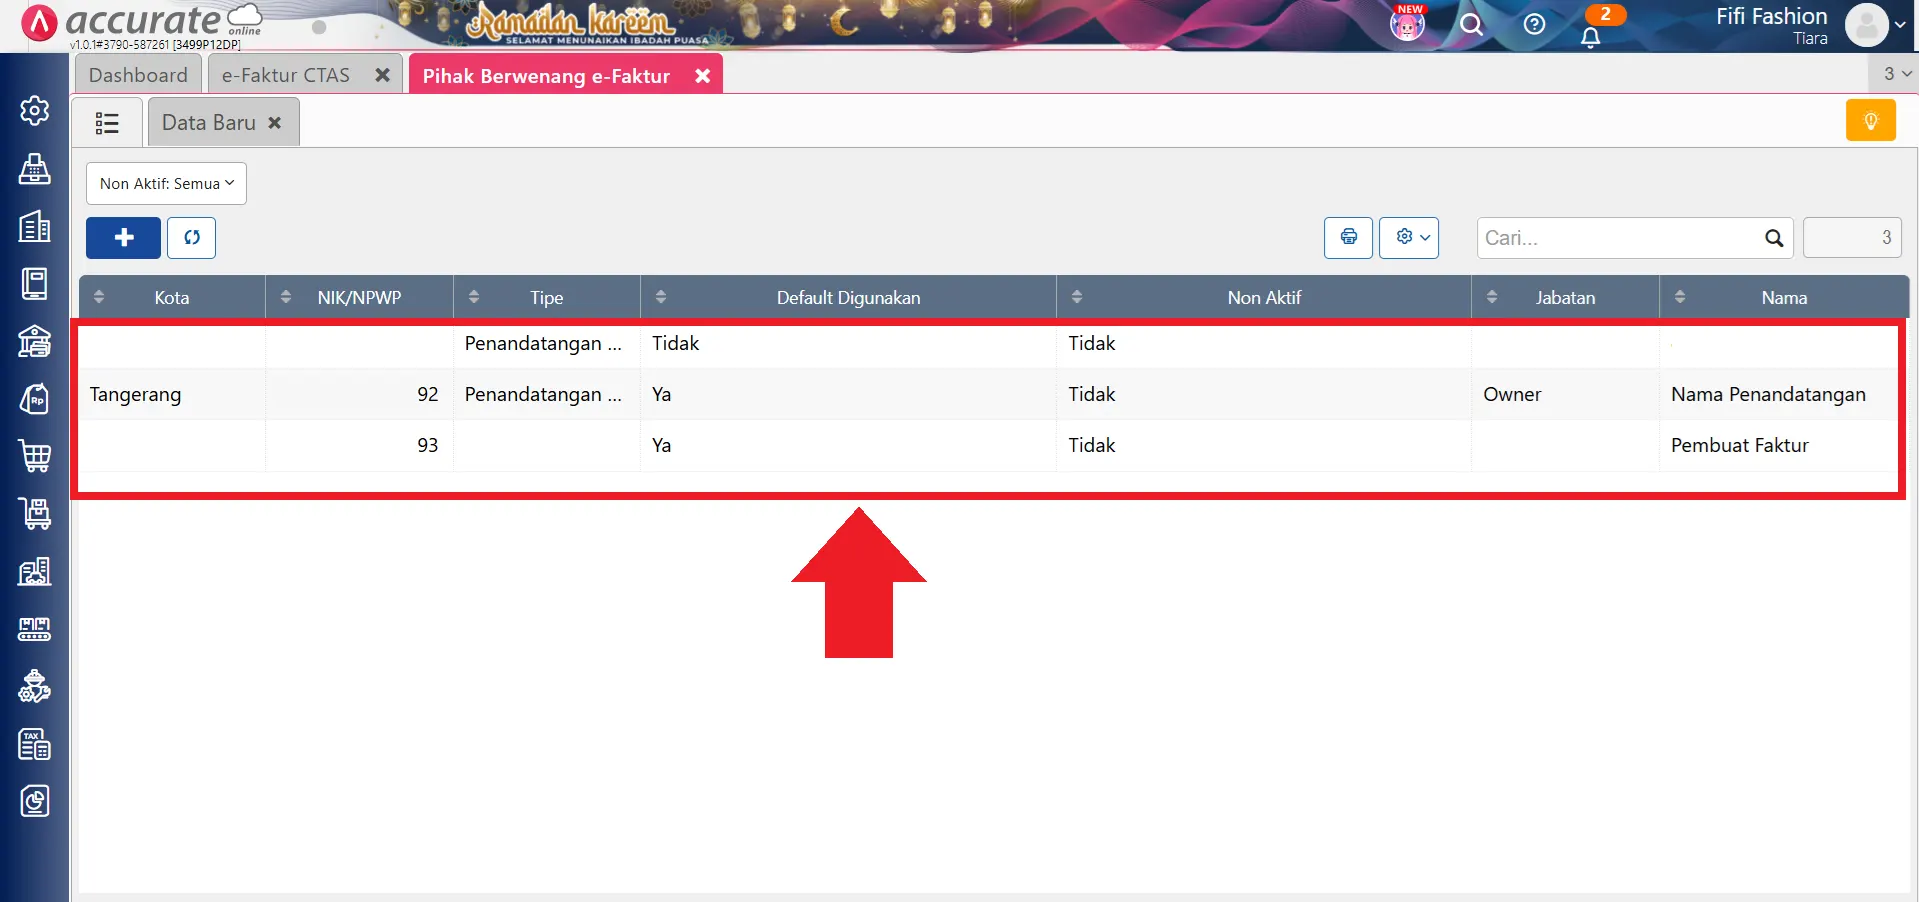
Task: Open the settings gear in sidebar
Action: coord(35,110)
